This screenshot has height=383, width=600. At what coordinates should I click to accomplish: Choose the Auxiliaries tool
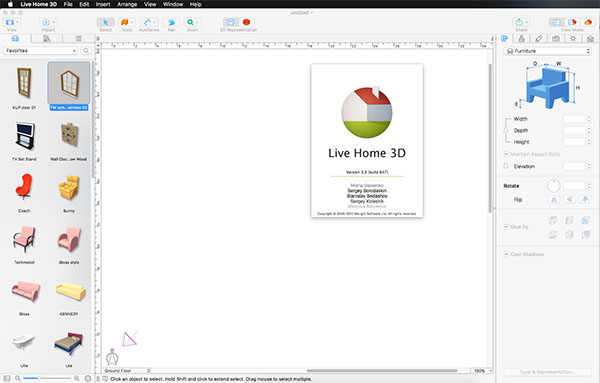pos(149,23)
